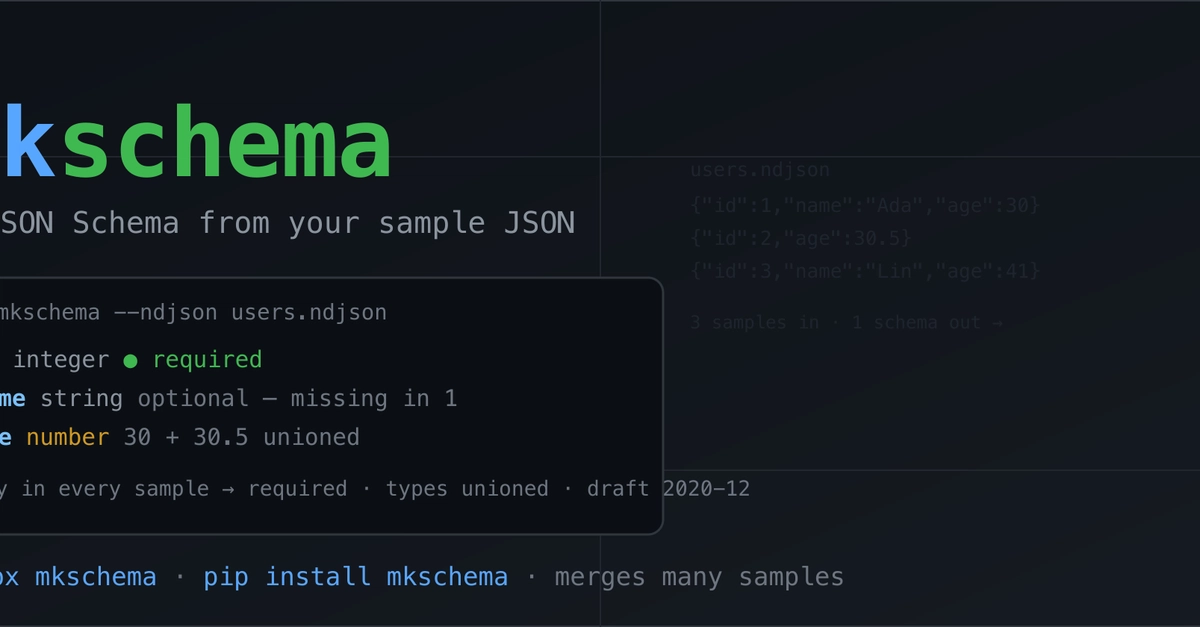The width and height of the screenshot is (1200, 627).
Task: Click the 'integer' type label
Action: [x=61, y=360]
